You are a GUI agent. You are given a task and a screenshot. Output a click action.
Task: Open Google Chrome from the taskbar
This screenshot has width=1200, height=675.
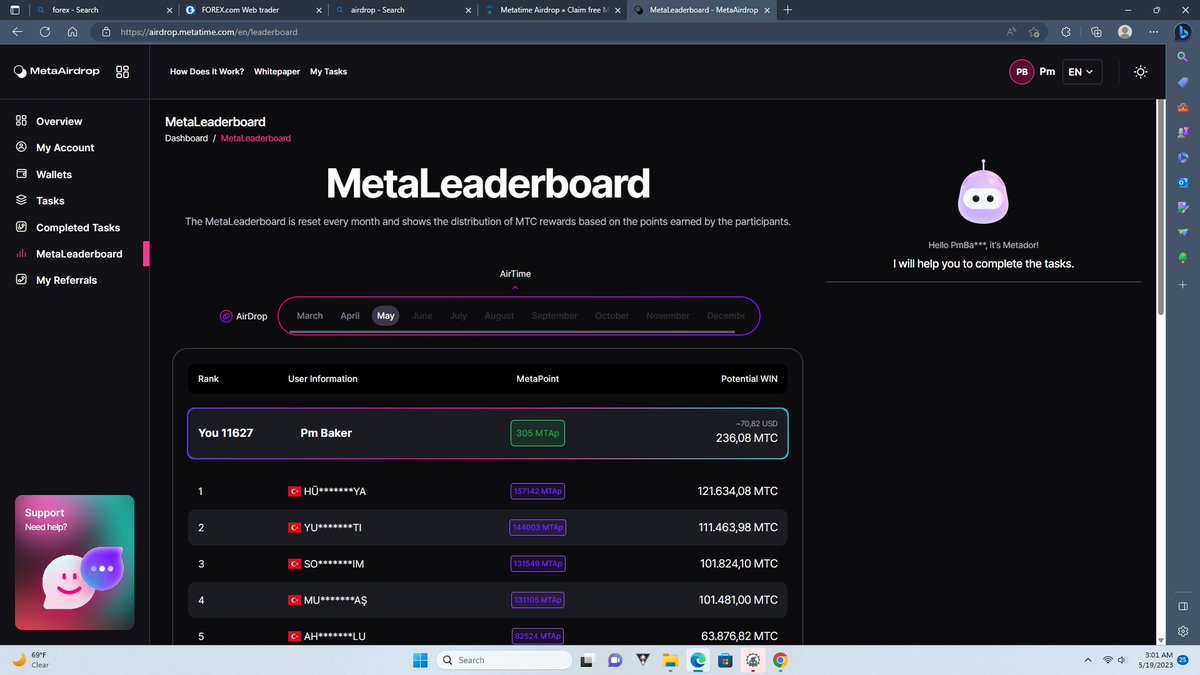(x=780, y=660)
